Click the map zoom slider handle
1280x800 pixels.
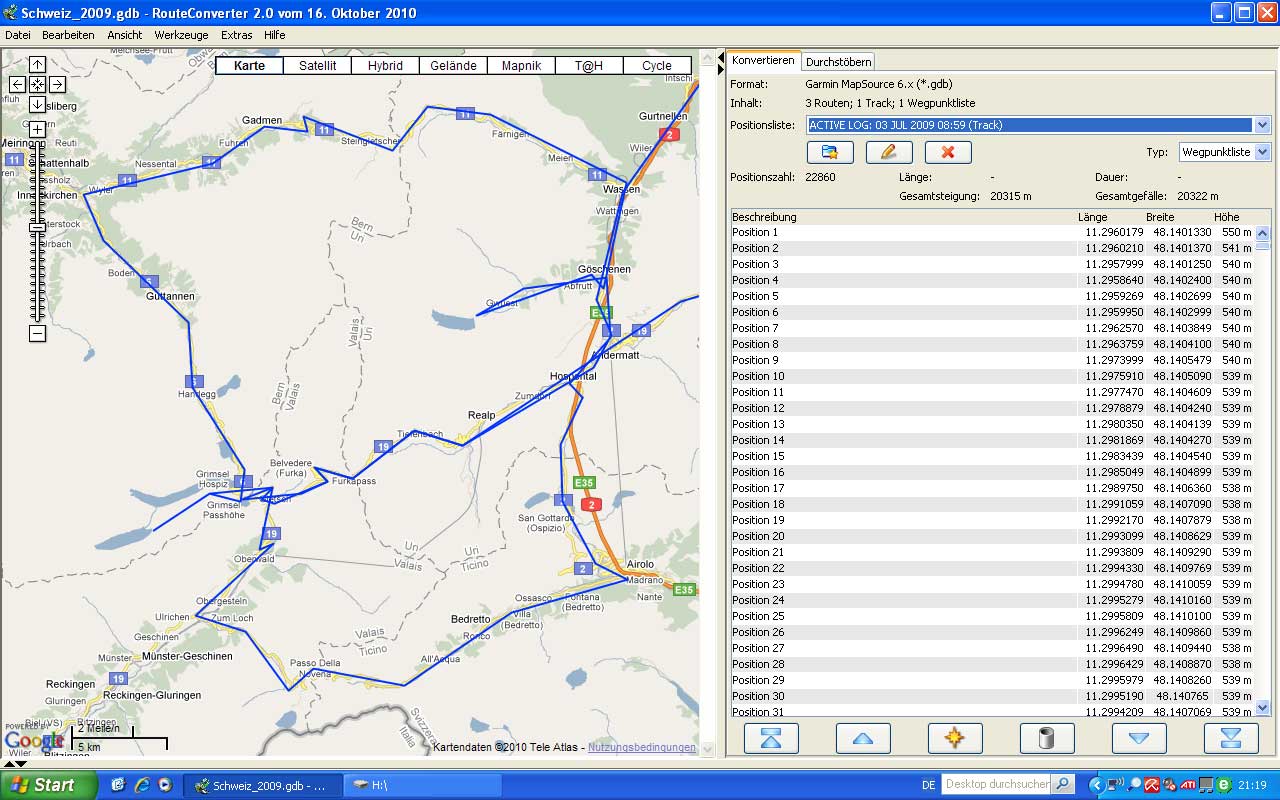tap(37, 227)
